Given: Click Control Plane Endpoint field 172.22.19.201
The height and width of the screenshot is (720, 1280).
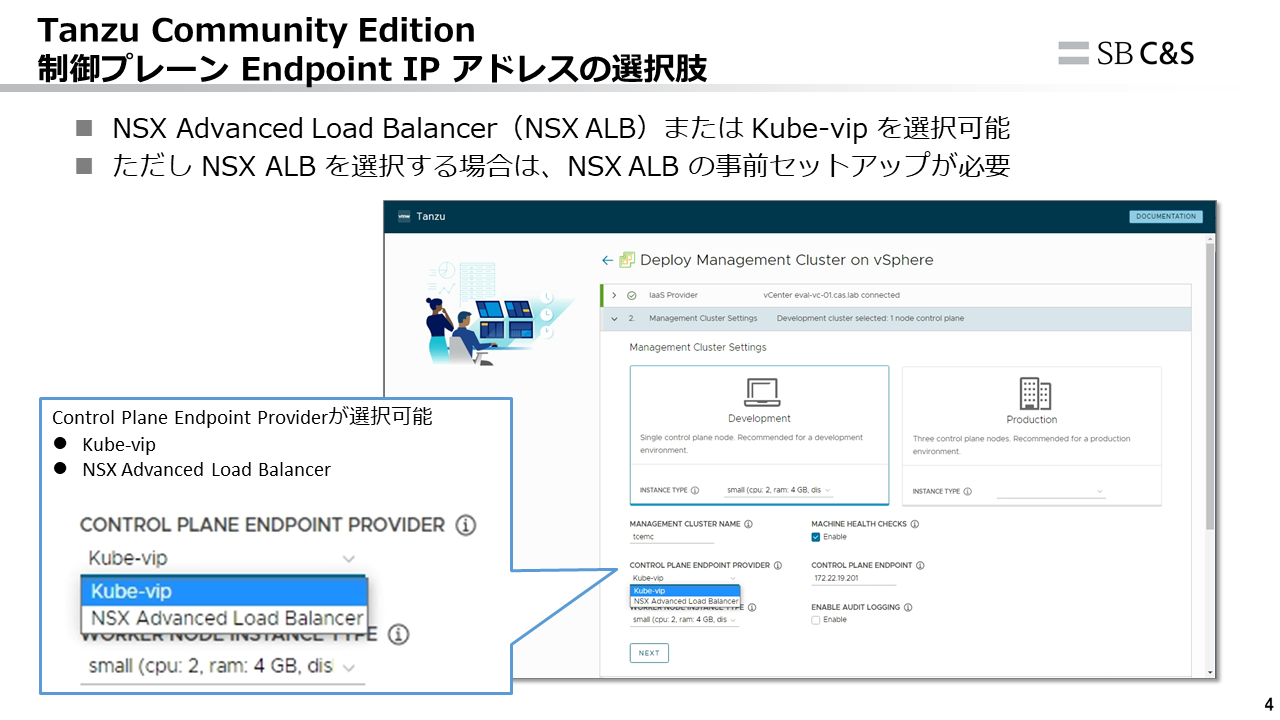Looking at the screenshot, I should coord(854,578).
